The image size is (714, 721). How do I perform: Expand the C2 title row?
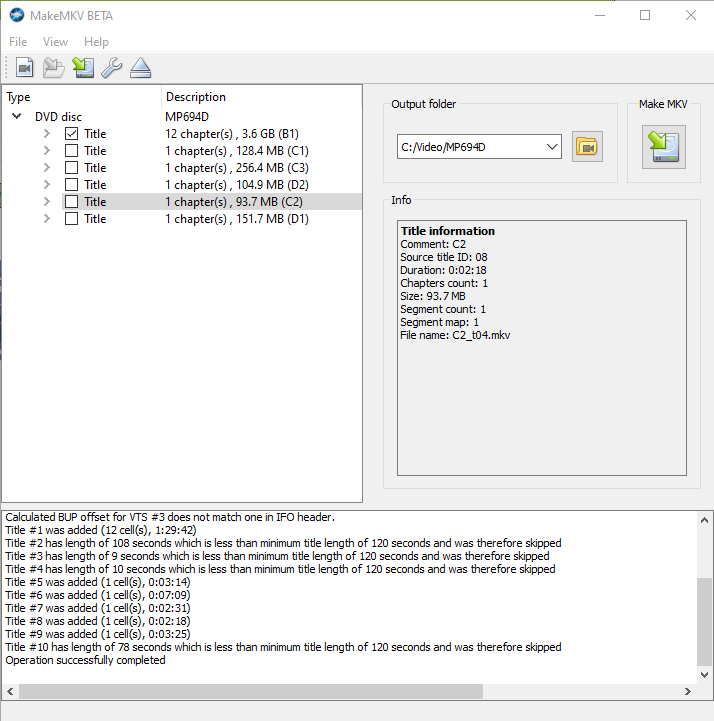46,202
